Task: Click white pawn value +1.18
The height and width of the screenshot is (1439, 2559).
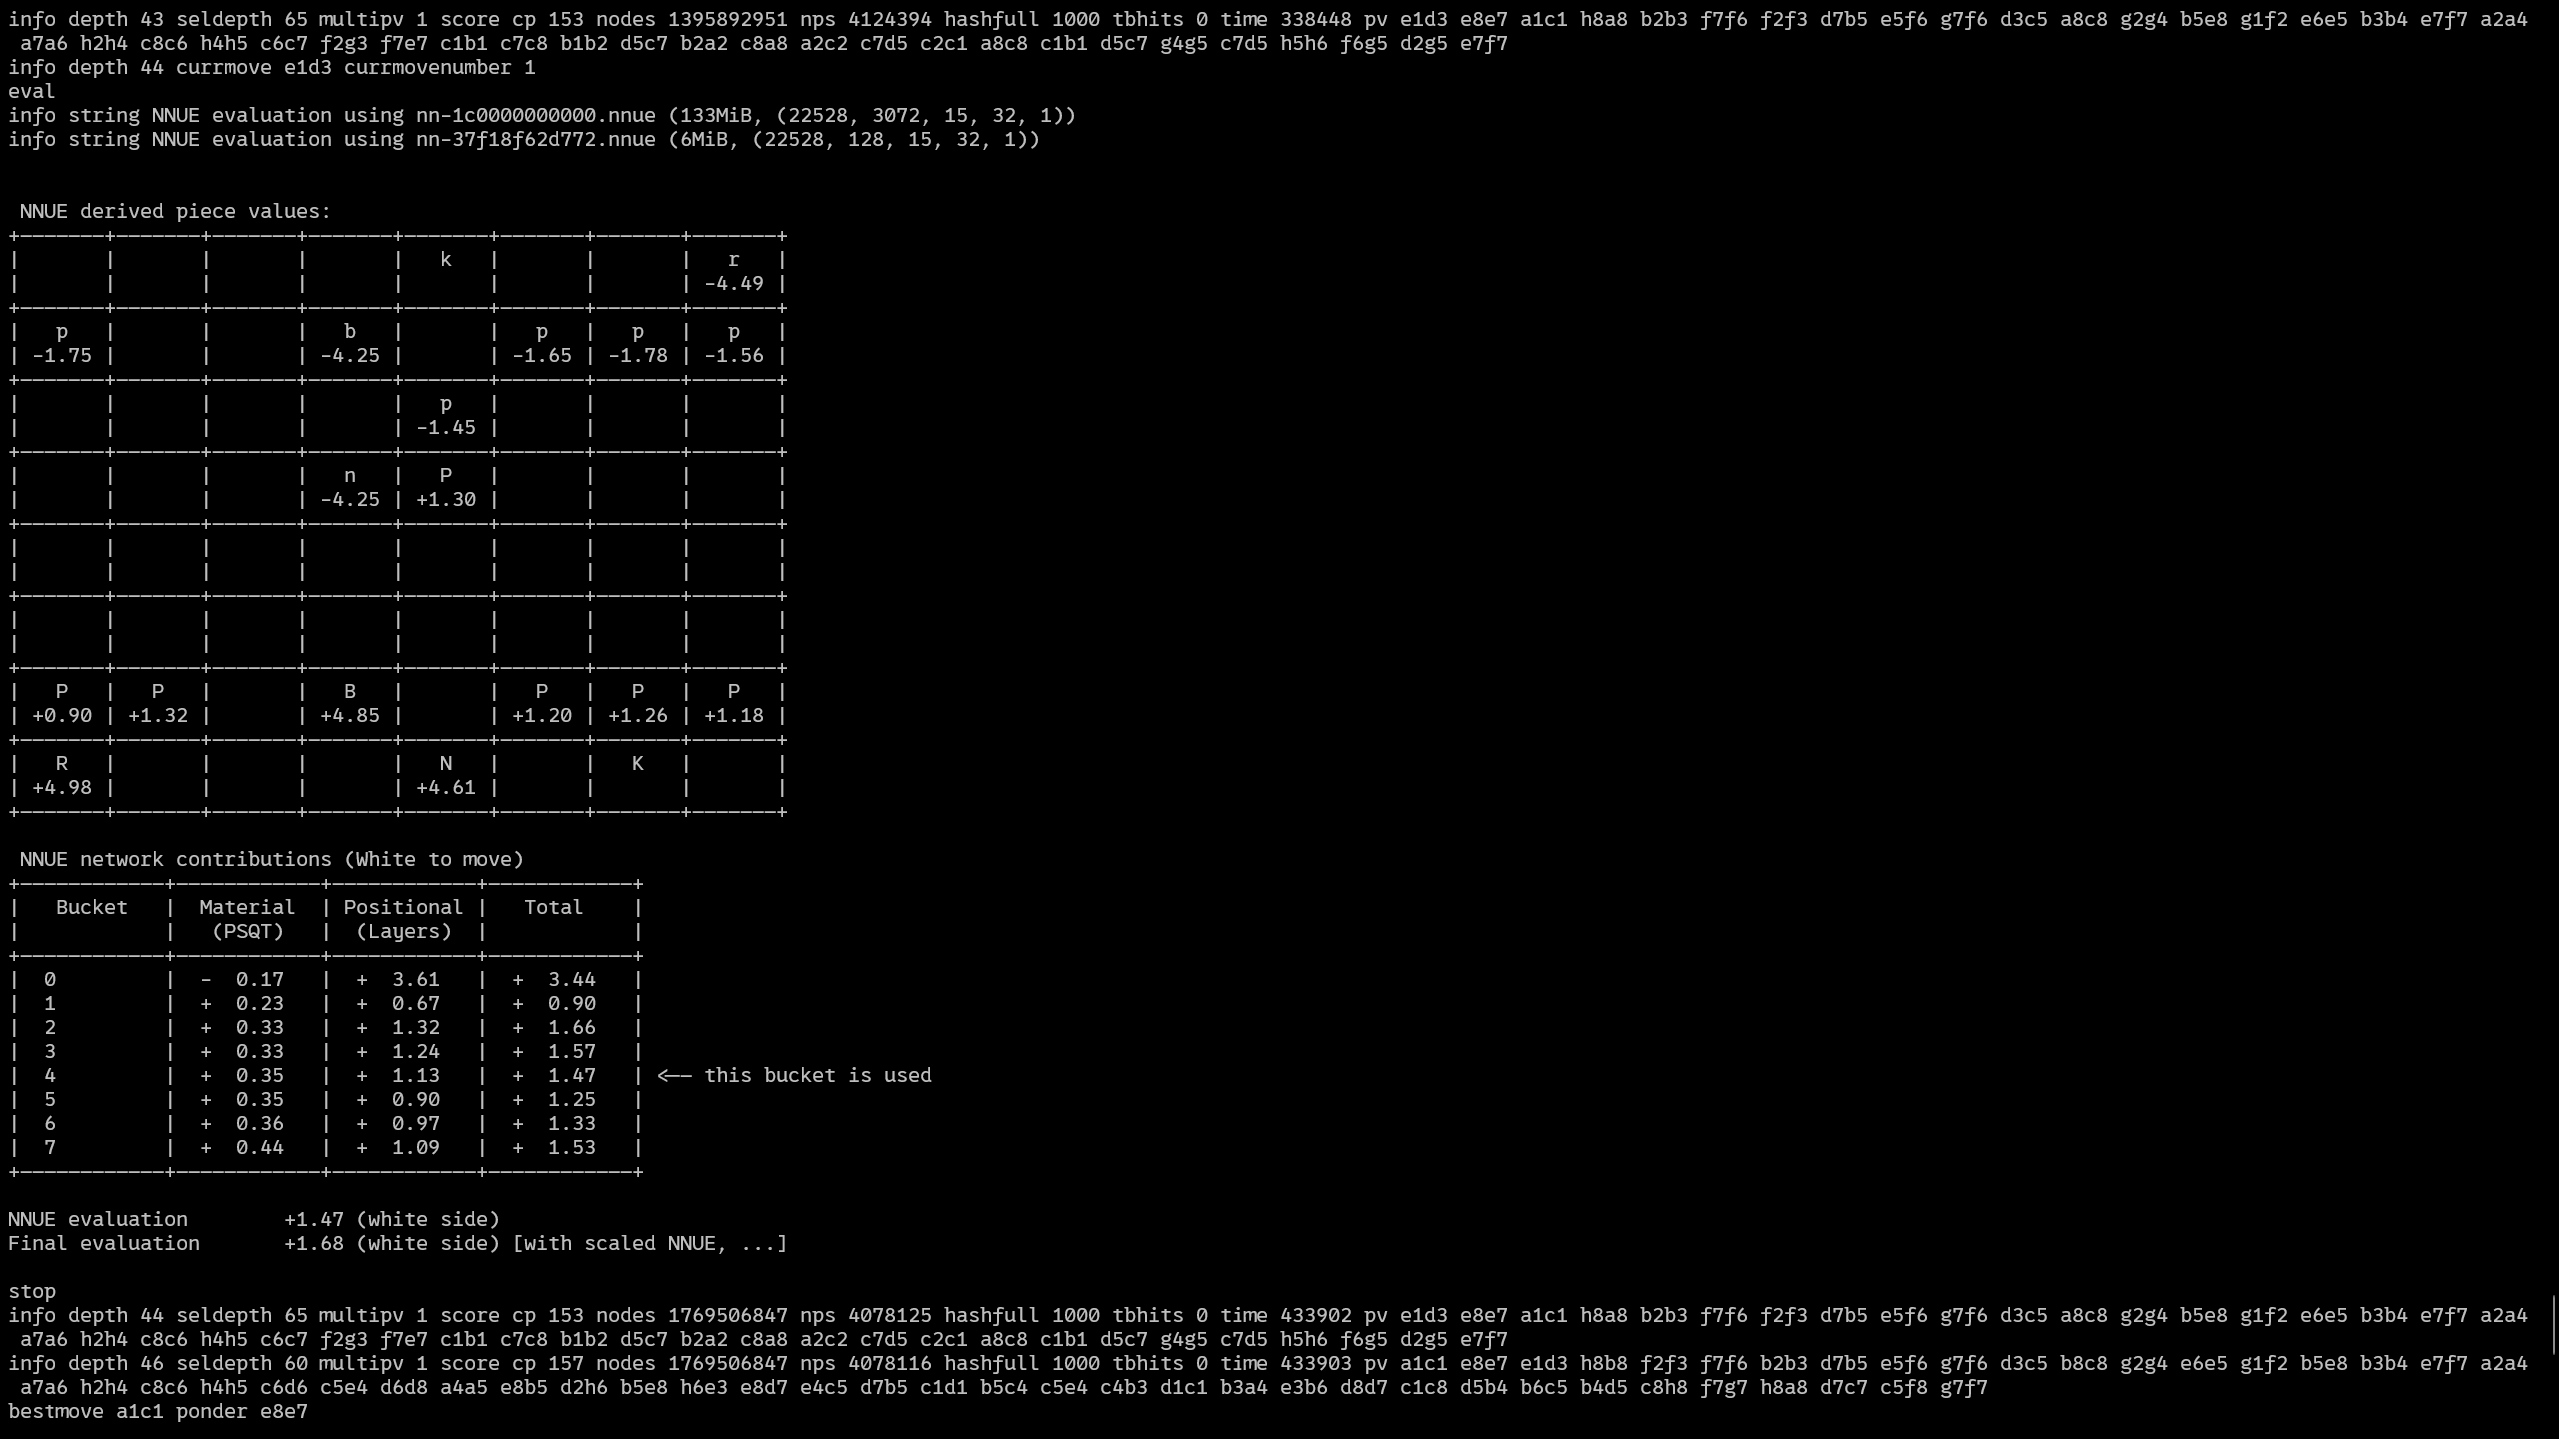Action: pos(734,715)
